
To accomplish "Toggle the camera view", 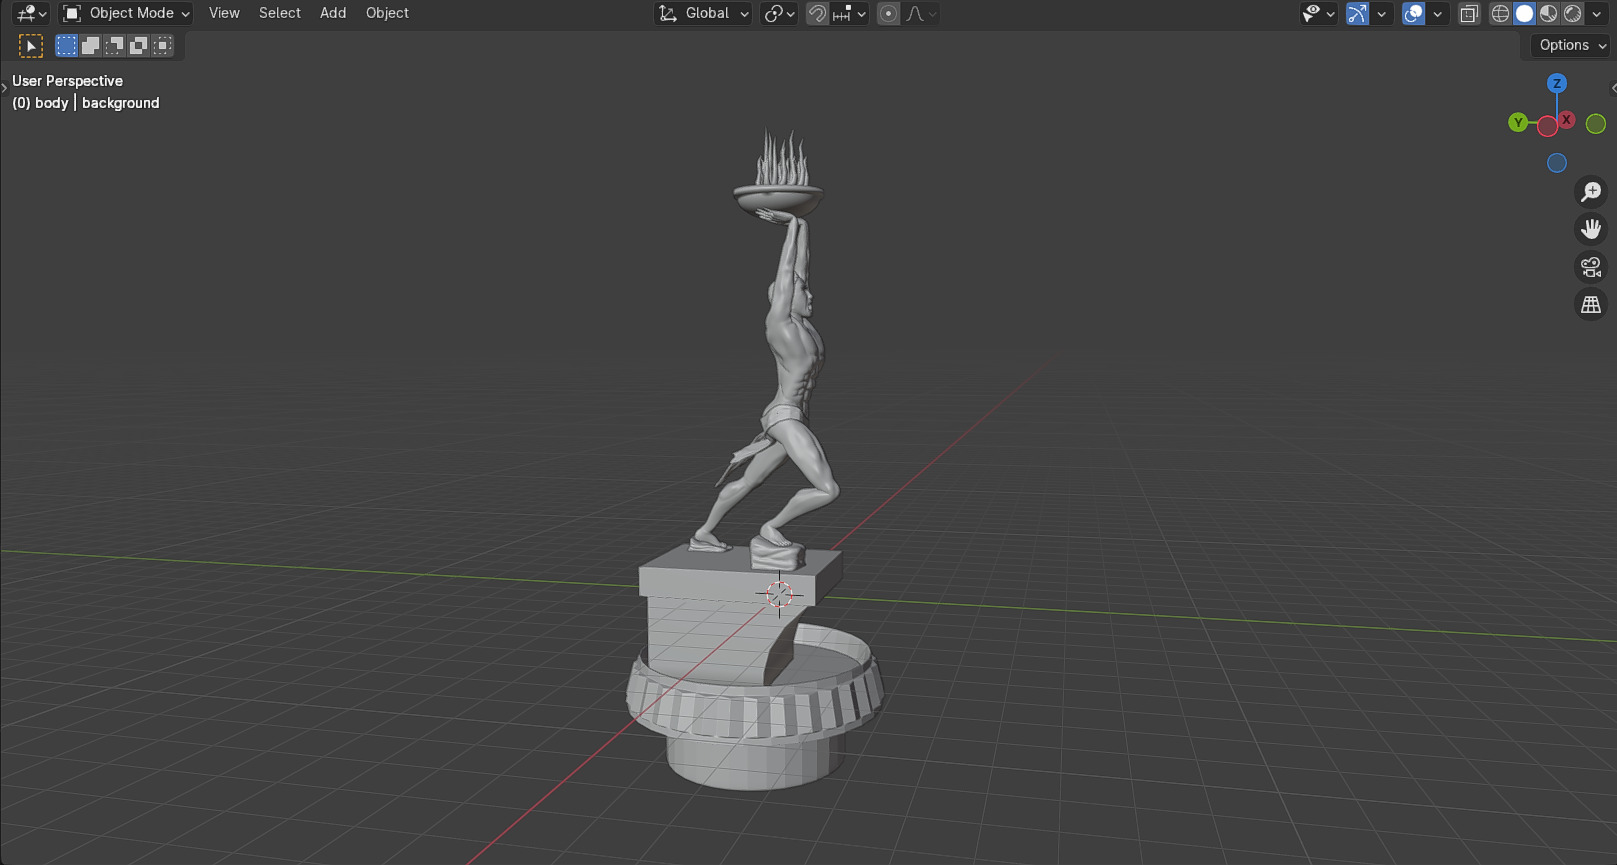I will pyautogui.click(x=1591, y=267).
